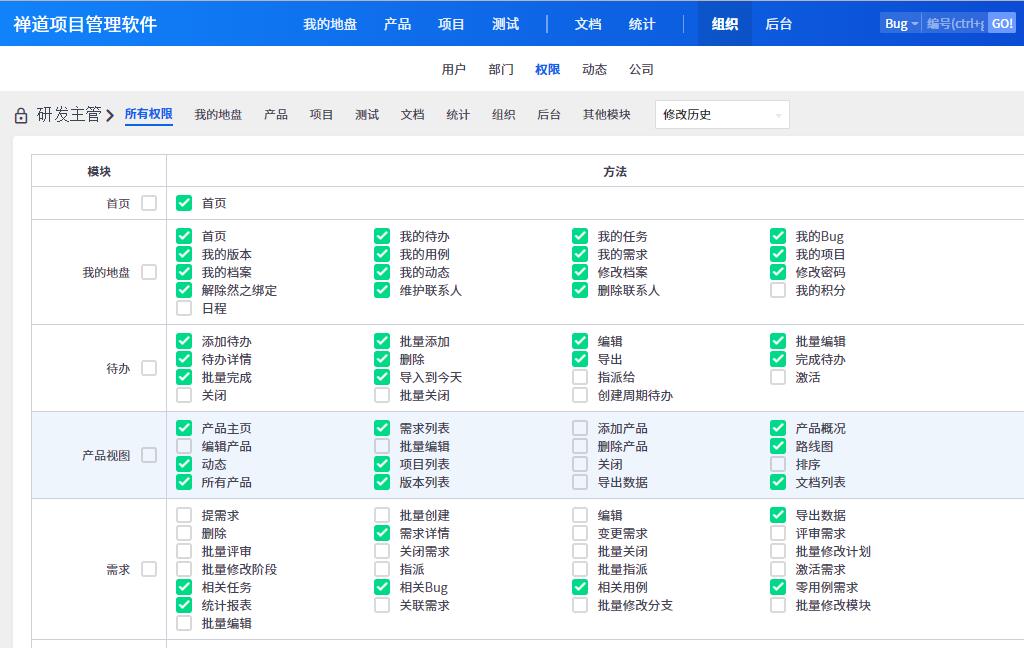Expand the 修改历史 dropdown
This screenshot has height=648, width=1024.
[x=721, y=115]
